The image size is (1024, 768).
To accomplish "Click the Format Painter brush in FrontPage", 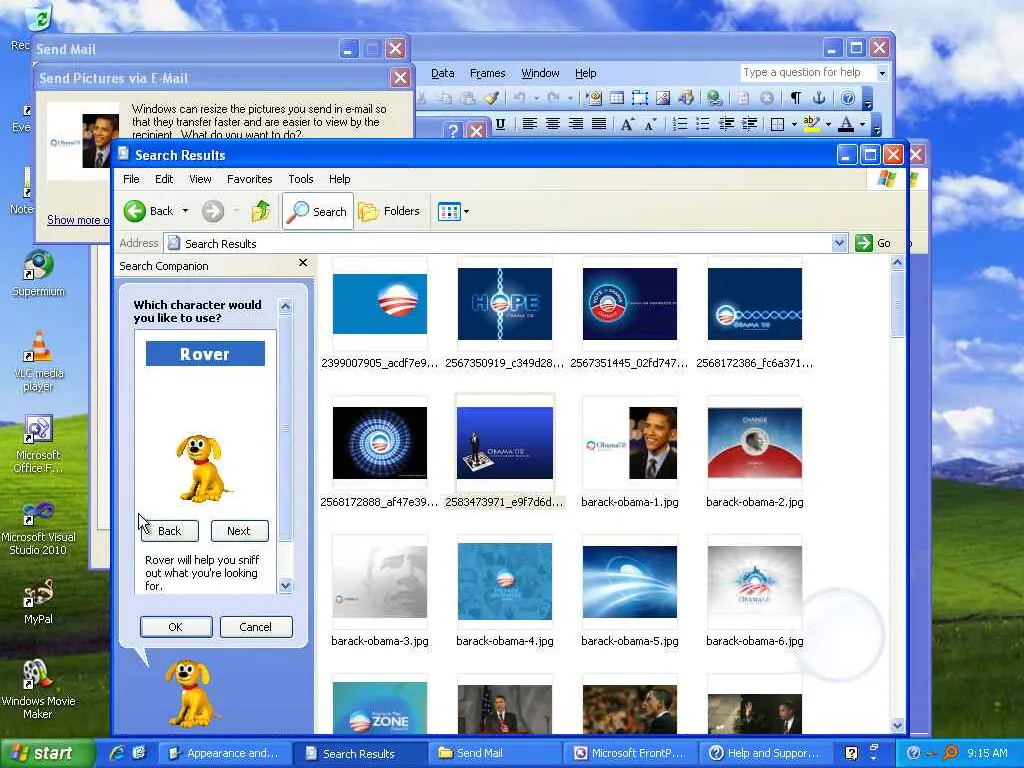I will coord(491,98).
